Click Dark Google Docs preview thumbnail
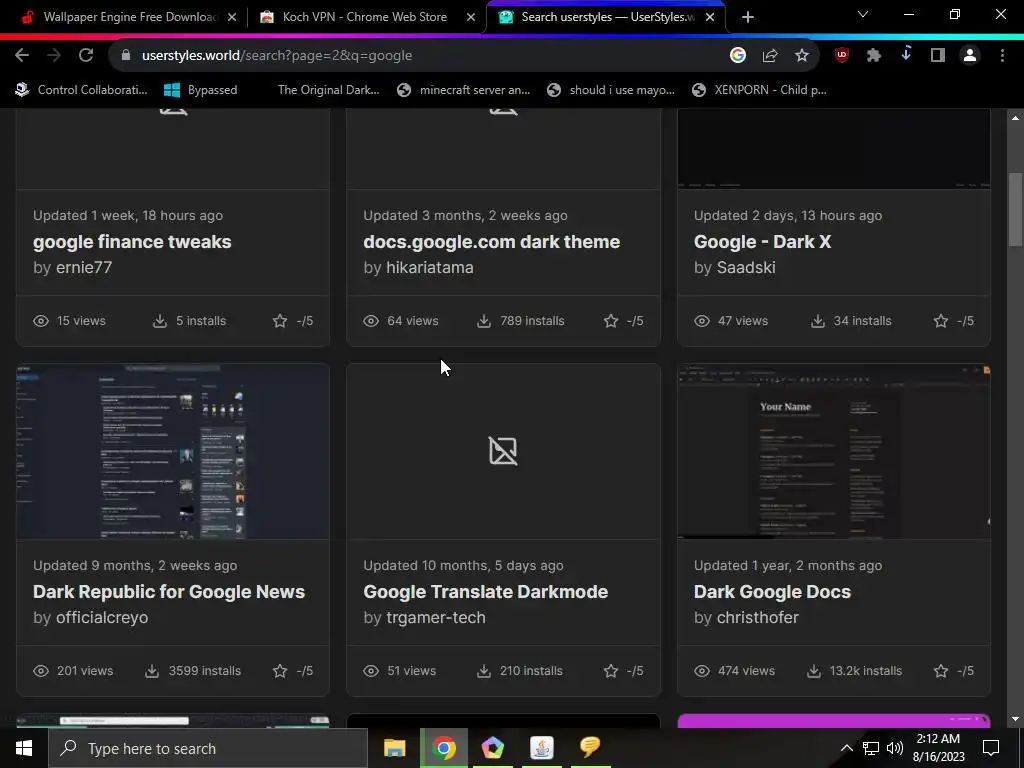 (x=833, y=451)
